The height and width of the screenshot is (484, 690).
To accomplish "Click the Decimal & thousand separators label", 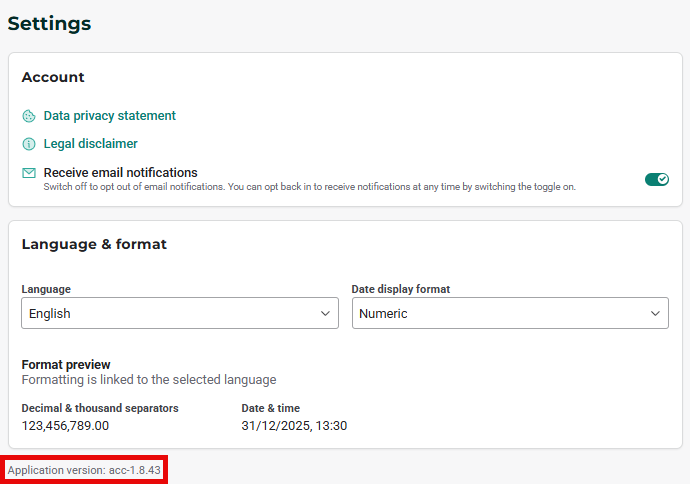I will [100, 408].
